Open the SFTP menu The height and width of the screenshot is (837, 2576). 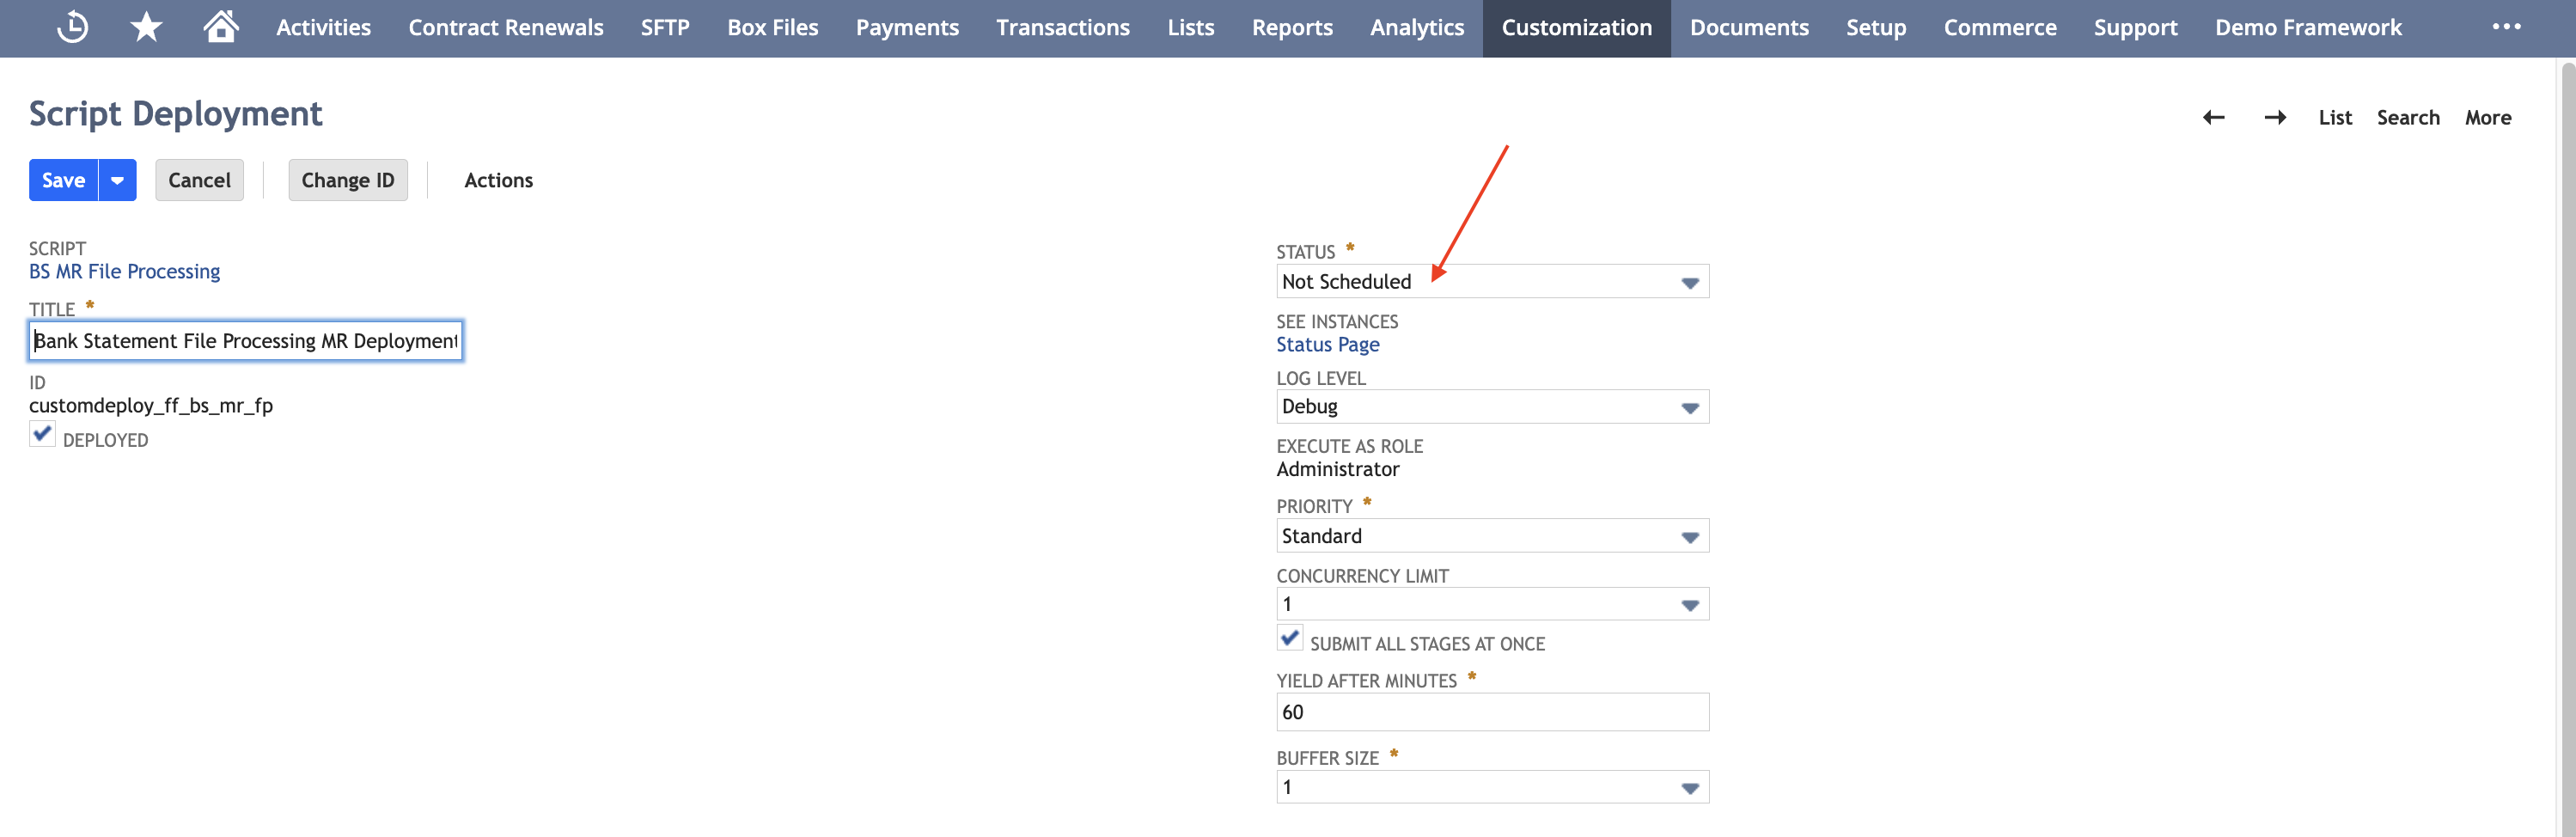[x=665, y=28]
